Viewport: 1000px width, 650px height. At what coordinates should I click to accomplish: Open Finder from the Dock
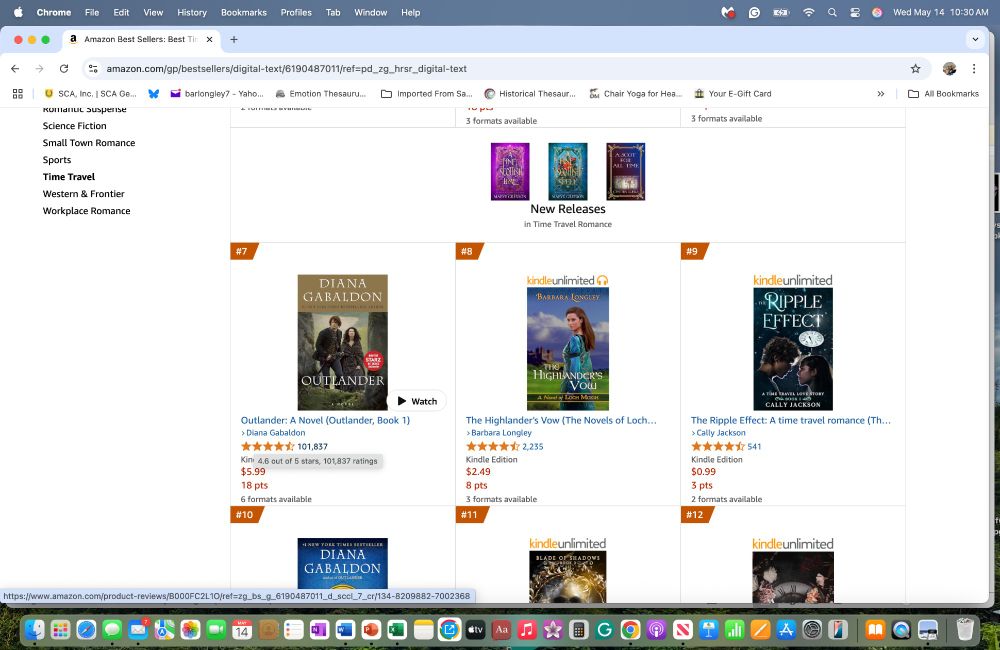coord(34,630)
